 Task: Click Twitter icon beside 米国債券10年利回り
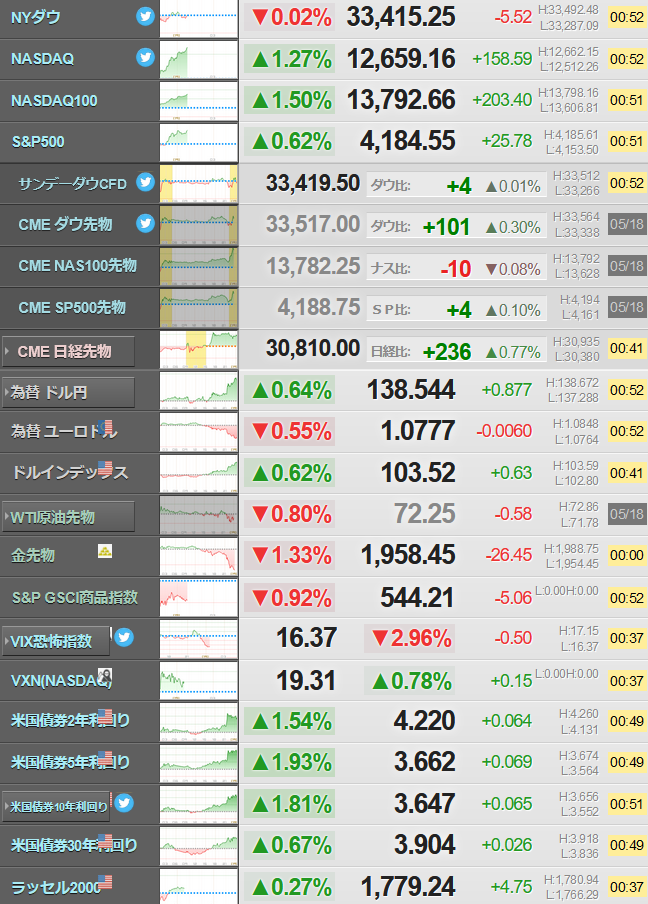click(124, 803)
